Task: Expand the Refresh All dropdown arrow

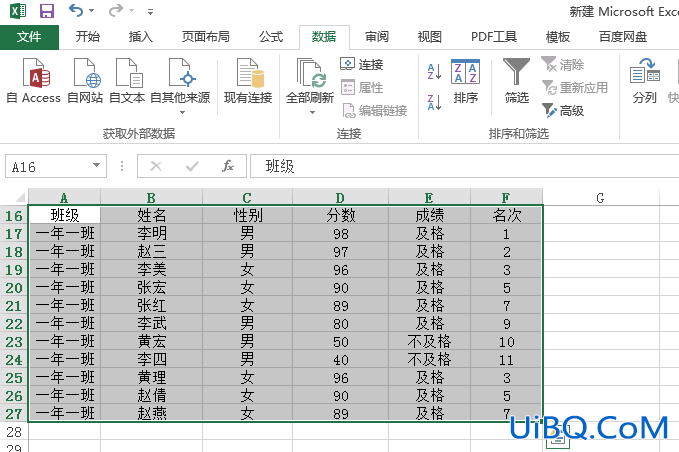Action: [312, 113]
